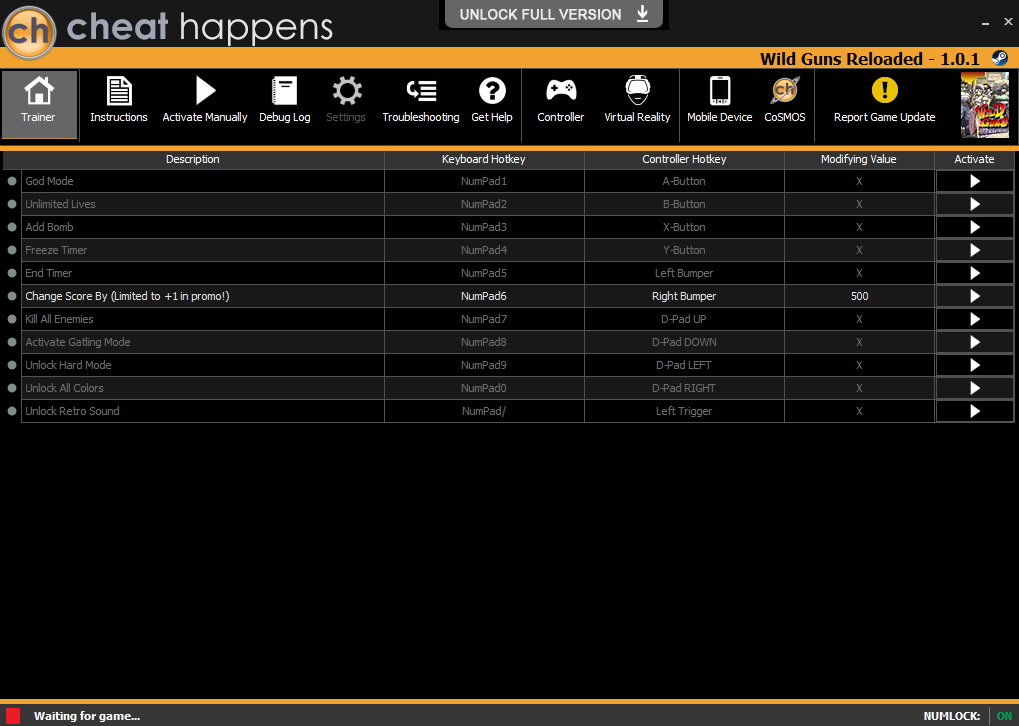This screenshot has width=1019, height=726.
Task: Click the Modifying Value column header
Action: pos(859,159)
